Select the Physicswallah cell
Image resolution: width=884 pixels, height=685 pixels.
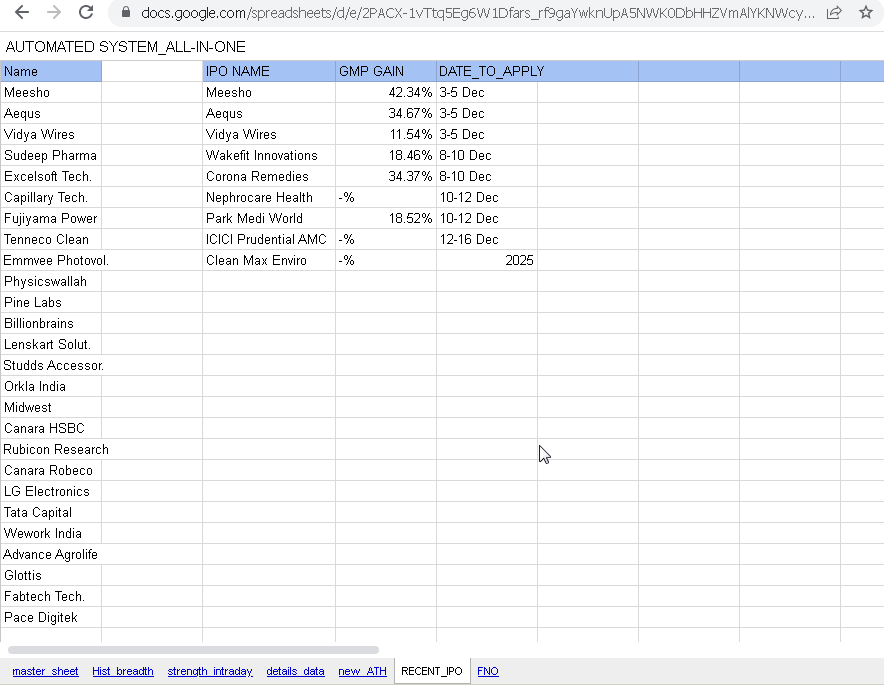(x=51, y=281)
